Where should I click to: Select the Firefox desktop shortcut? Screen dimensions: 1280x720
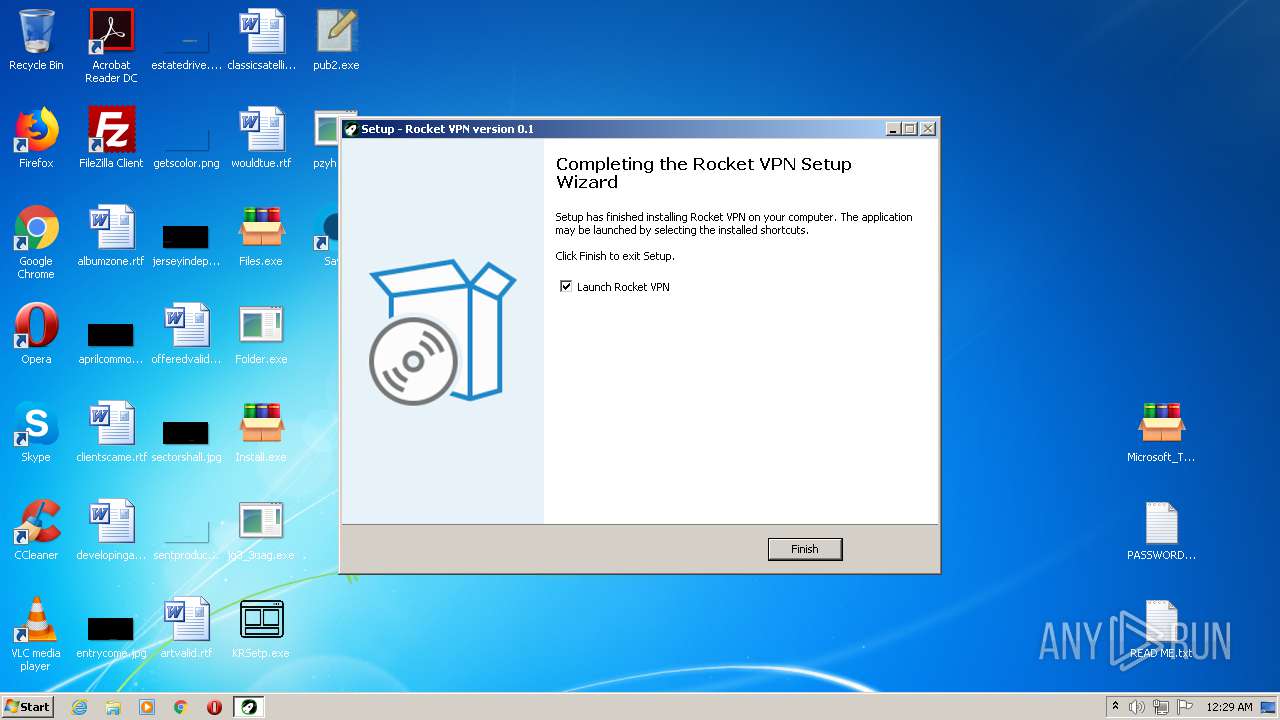coord(36,138)
